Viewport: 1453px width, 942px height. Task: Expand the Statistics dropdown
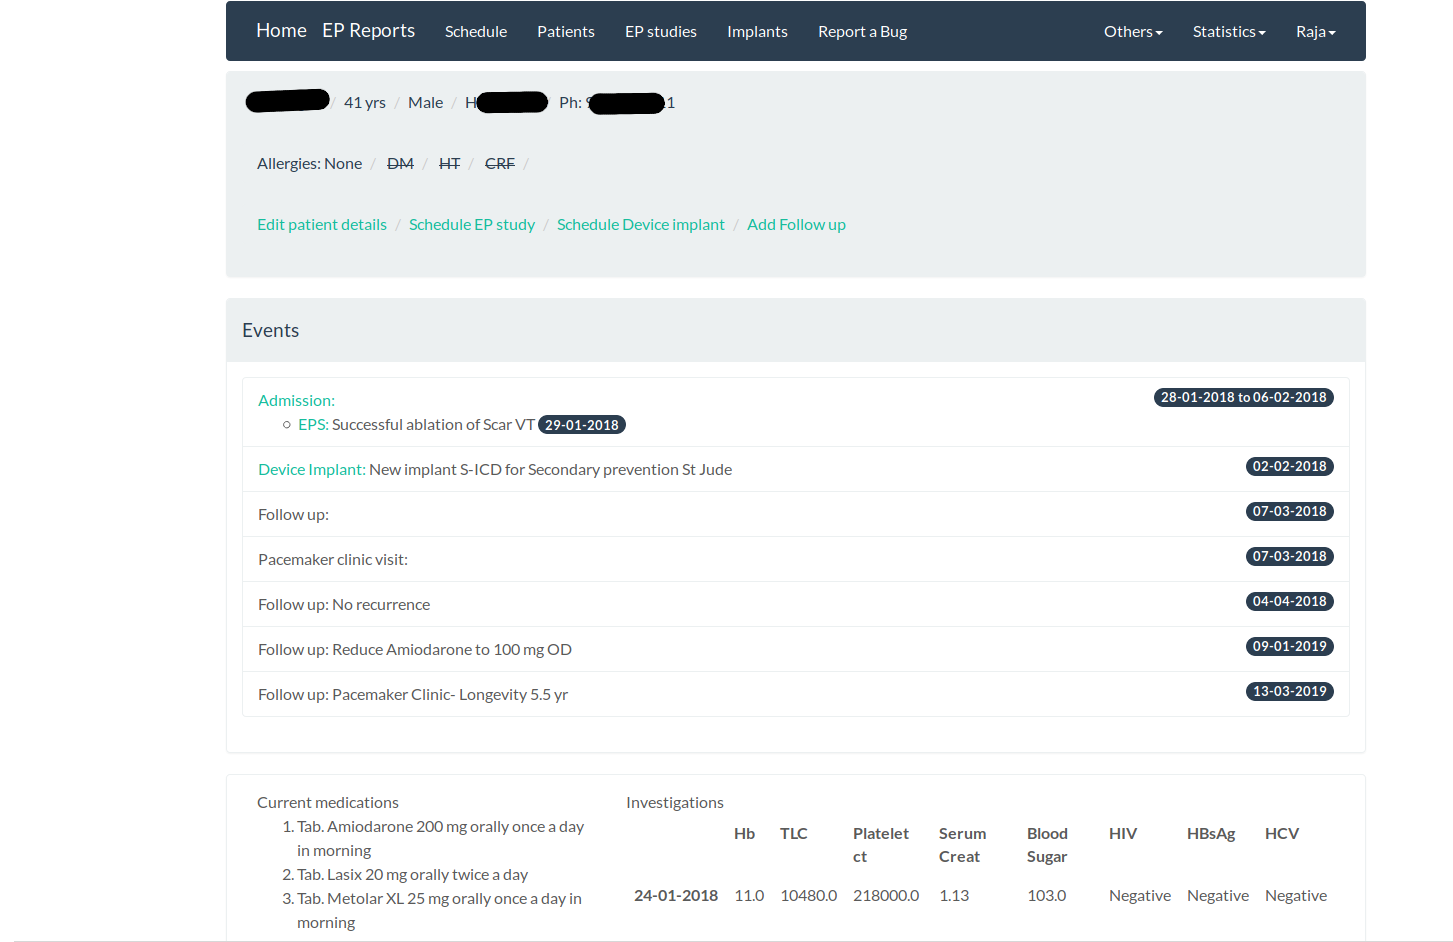pyautogui.click(x=1228, y=32)
